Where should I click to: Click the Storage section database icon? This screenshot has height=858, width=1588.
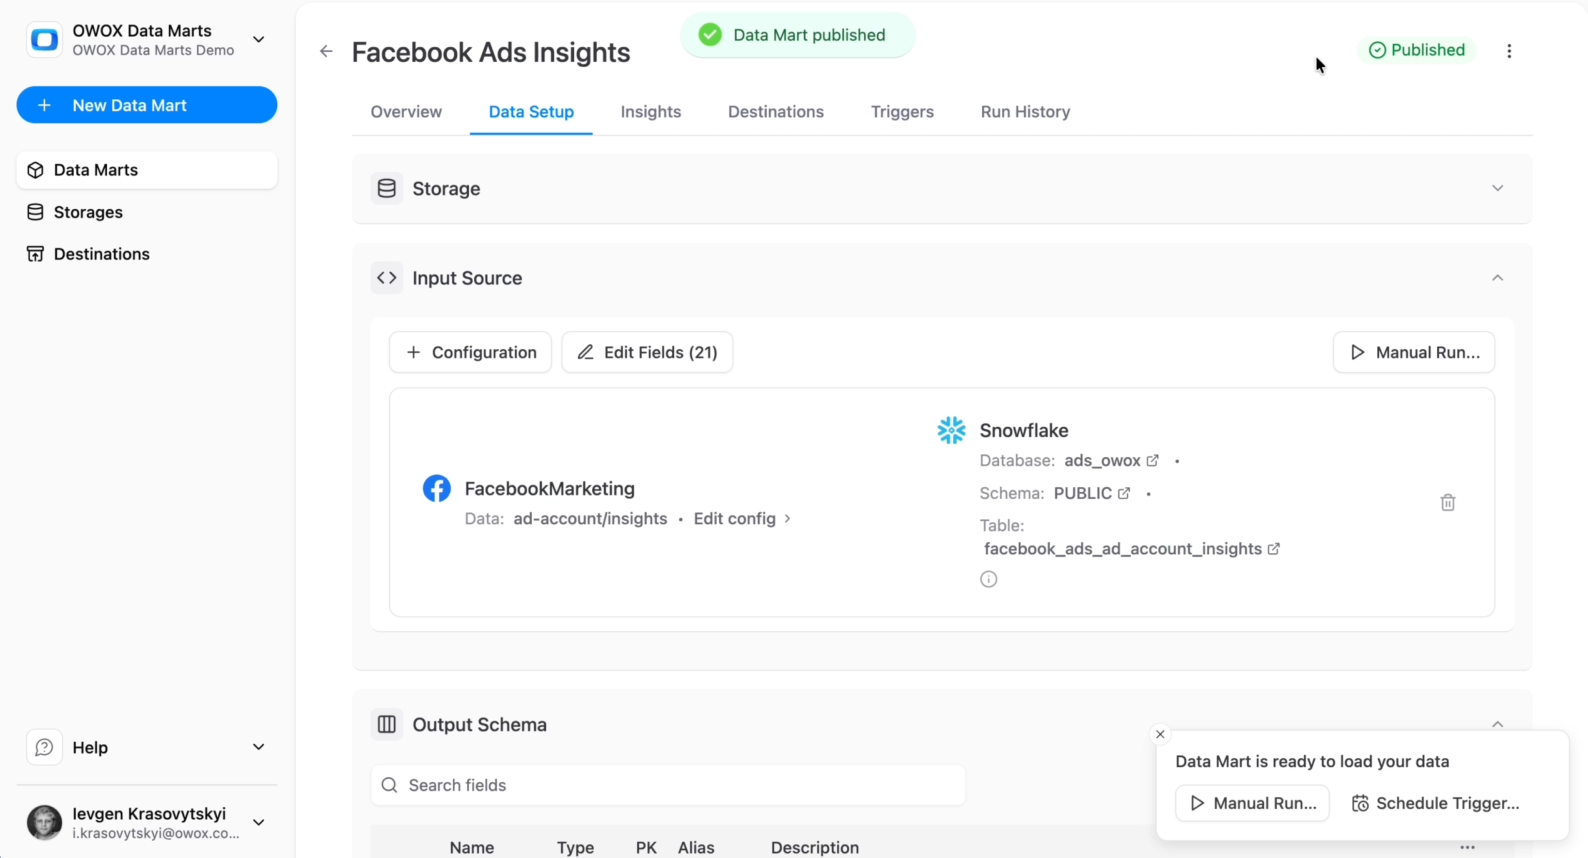click(387, 188)
